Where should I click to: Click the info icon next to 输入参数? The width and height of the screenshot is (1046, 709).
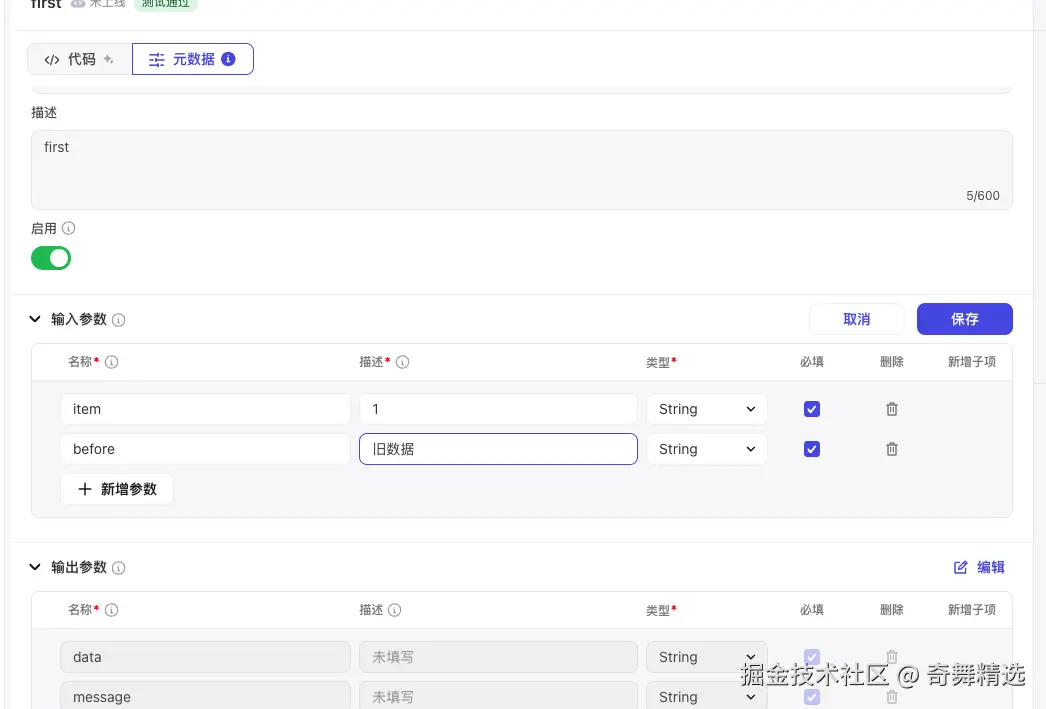(119, 319)
